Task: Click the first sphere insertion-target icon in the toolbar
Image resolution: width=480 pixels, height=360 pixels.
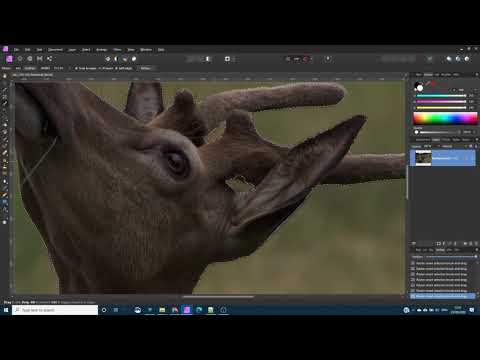Action: [449, 59]
